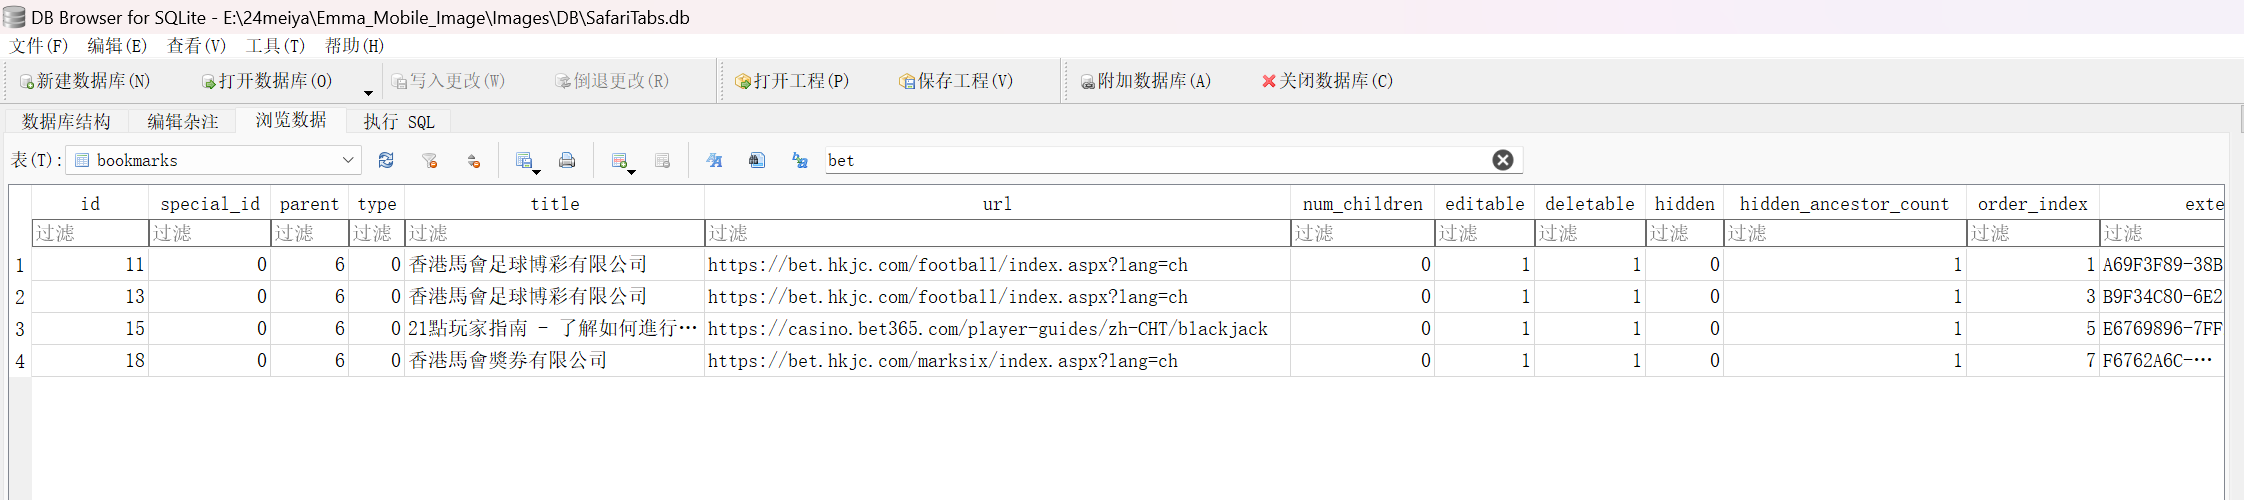Click 打开数据库(O) toolbar button
The width and height of the screenshot is (2244, 500).
point(266,81)
